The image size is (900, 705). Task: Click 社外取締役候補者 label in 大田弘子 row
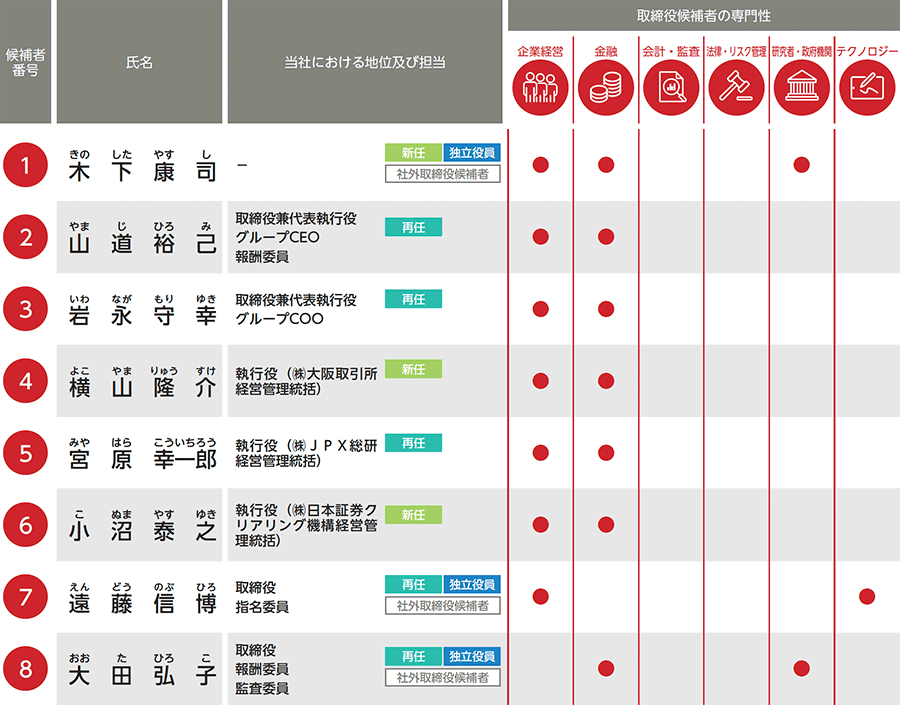point(443,677)
